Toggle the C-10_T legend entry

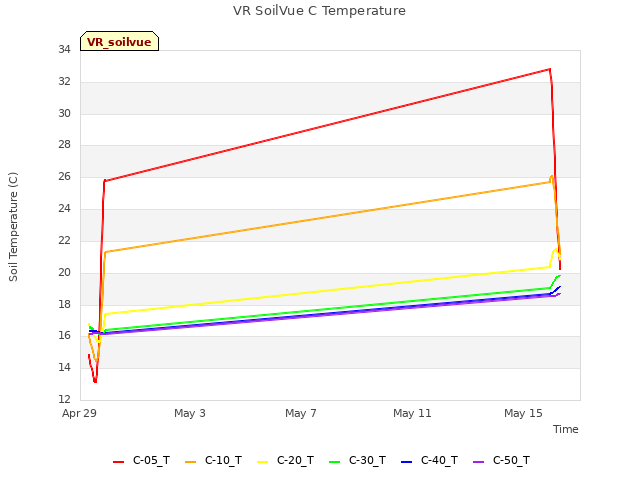point(213,461)
